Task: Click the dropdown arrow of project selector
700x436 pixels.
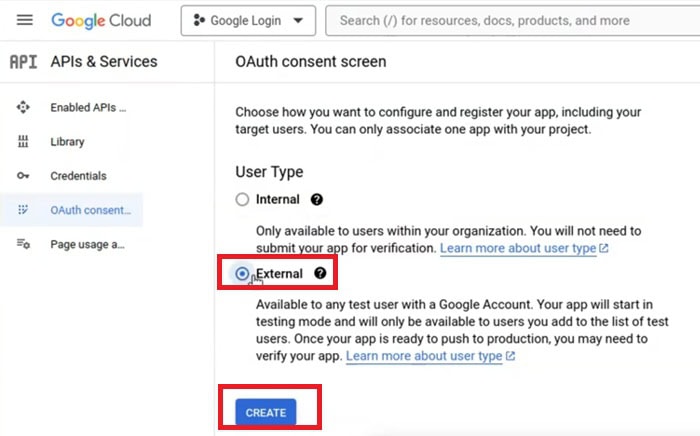Action: (298, 21)
